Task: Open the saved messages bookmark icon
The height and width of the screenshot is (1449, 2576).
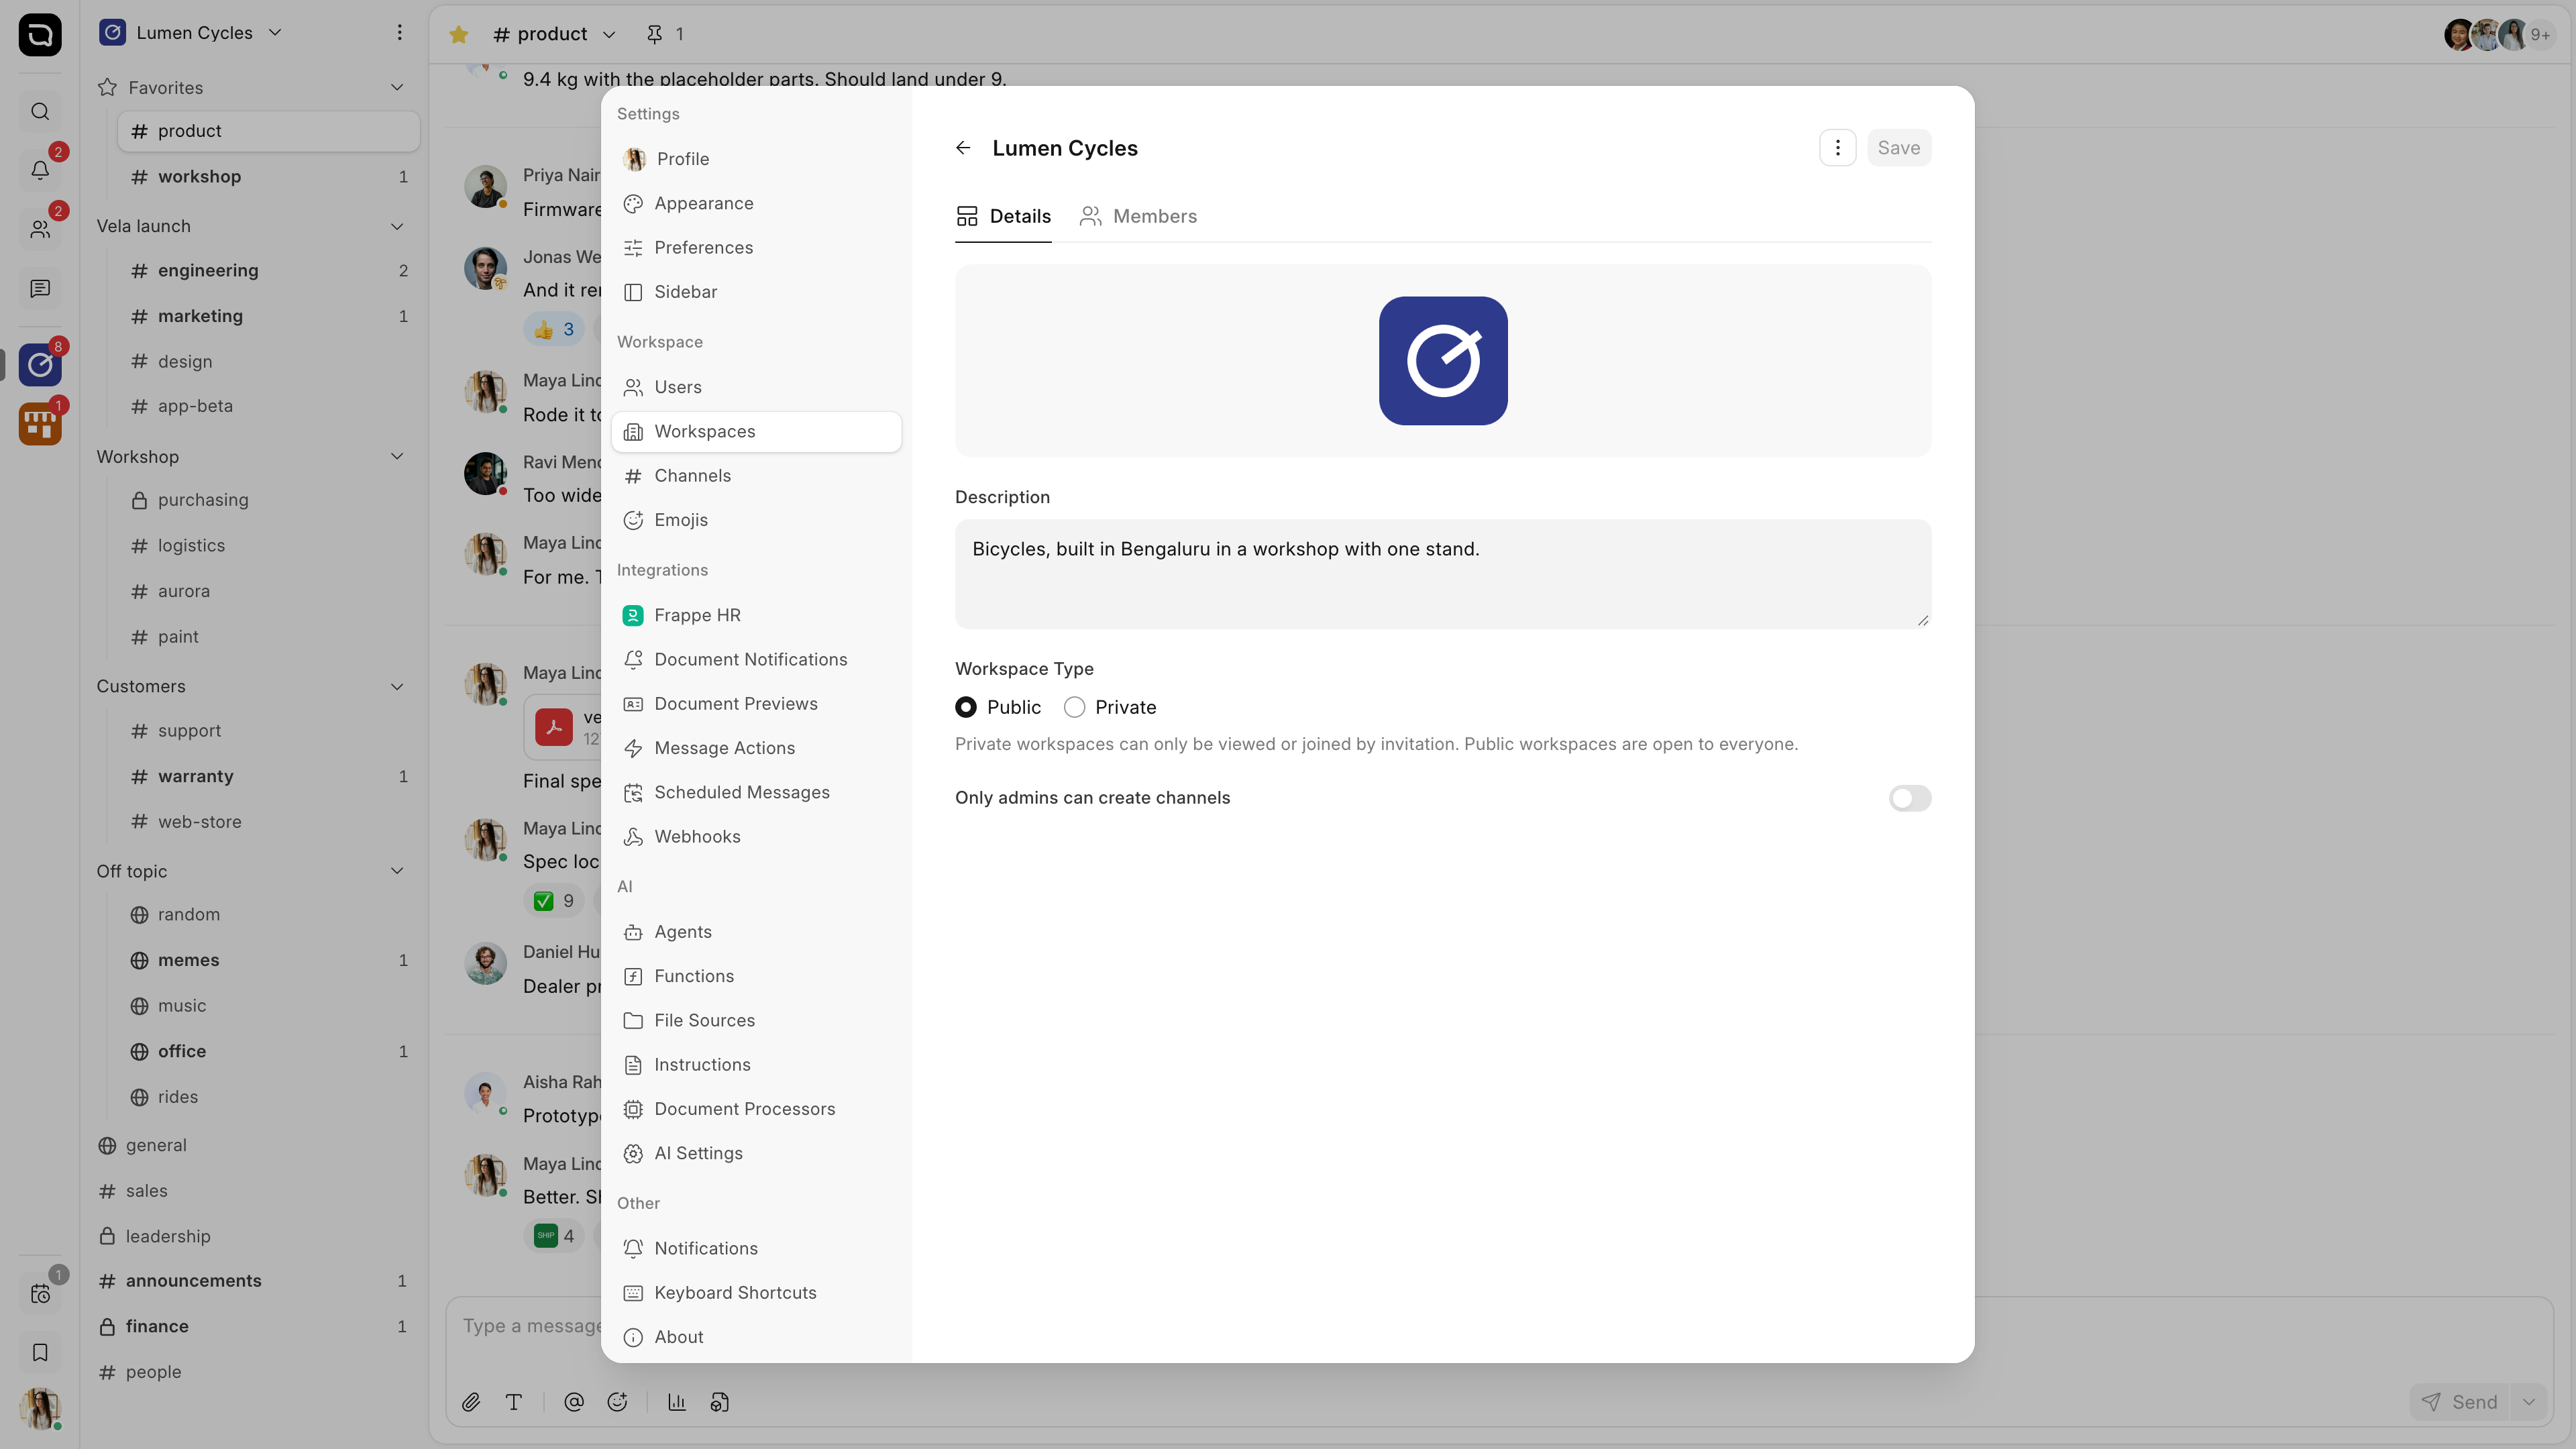Action: [40, 1352]
